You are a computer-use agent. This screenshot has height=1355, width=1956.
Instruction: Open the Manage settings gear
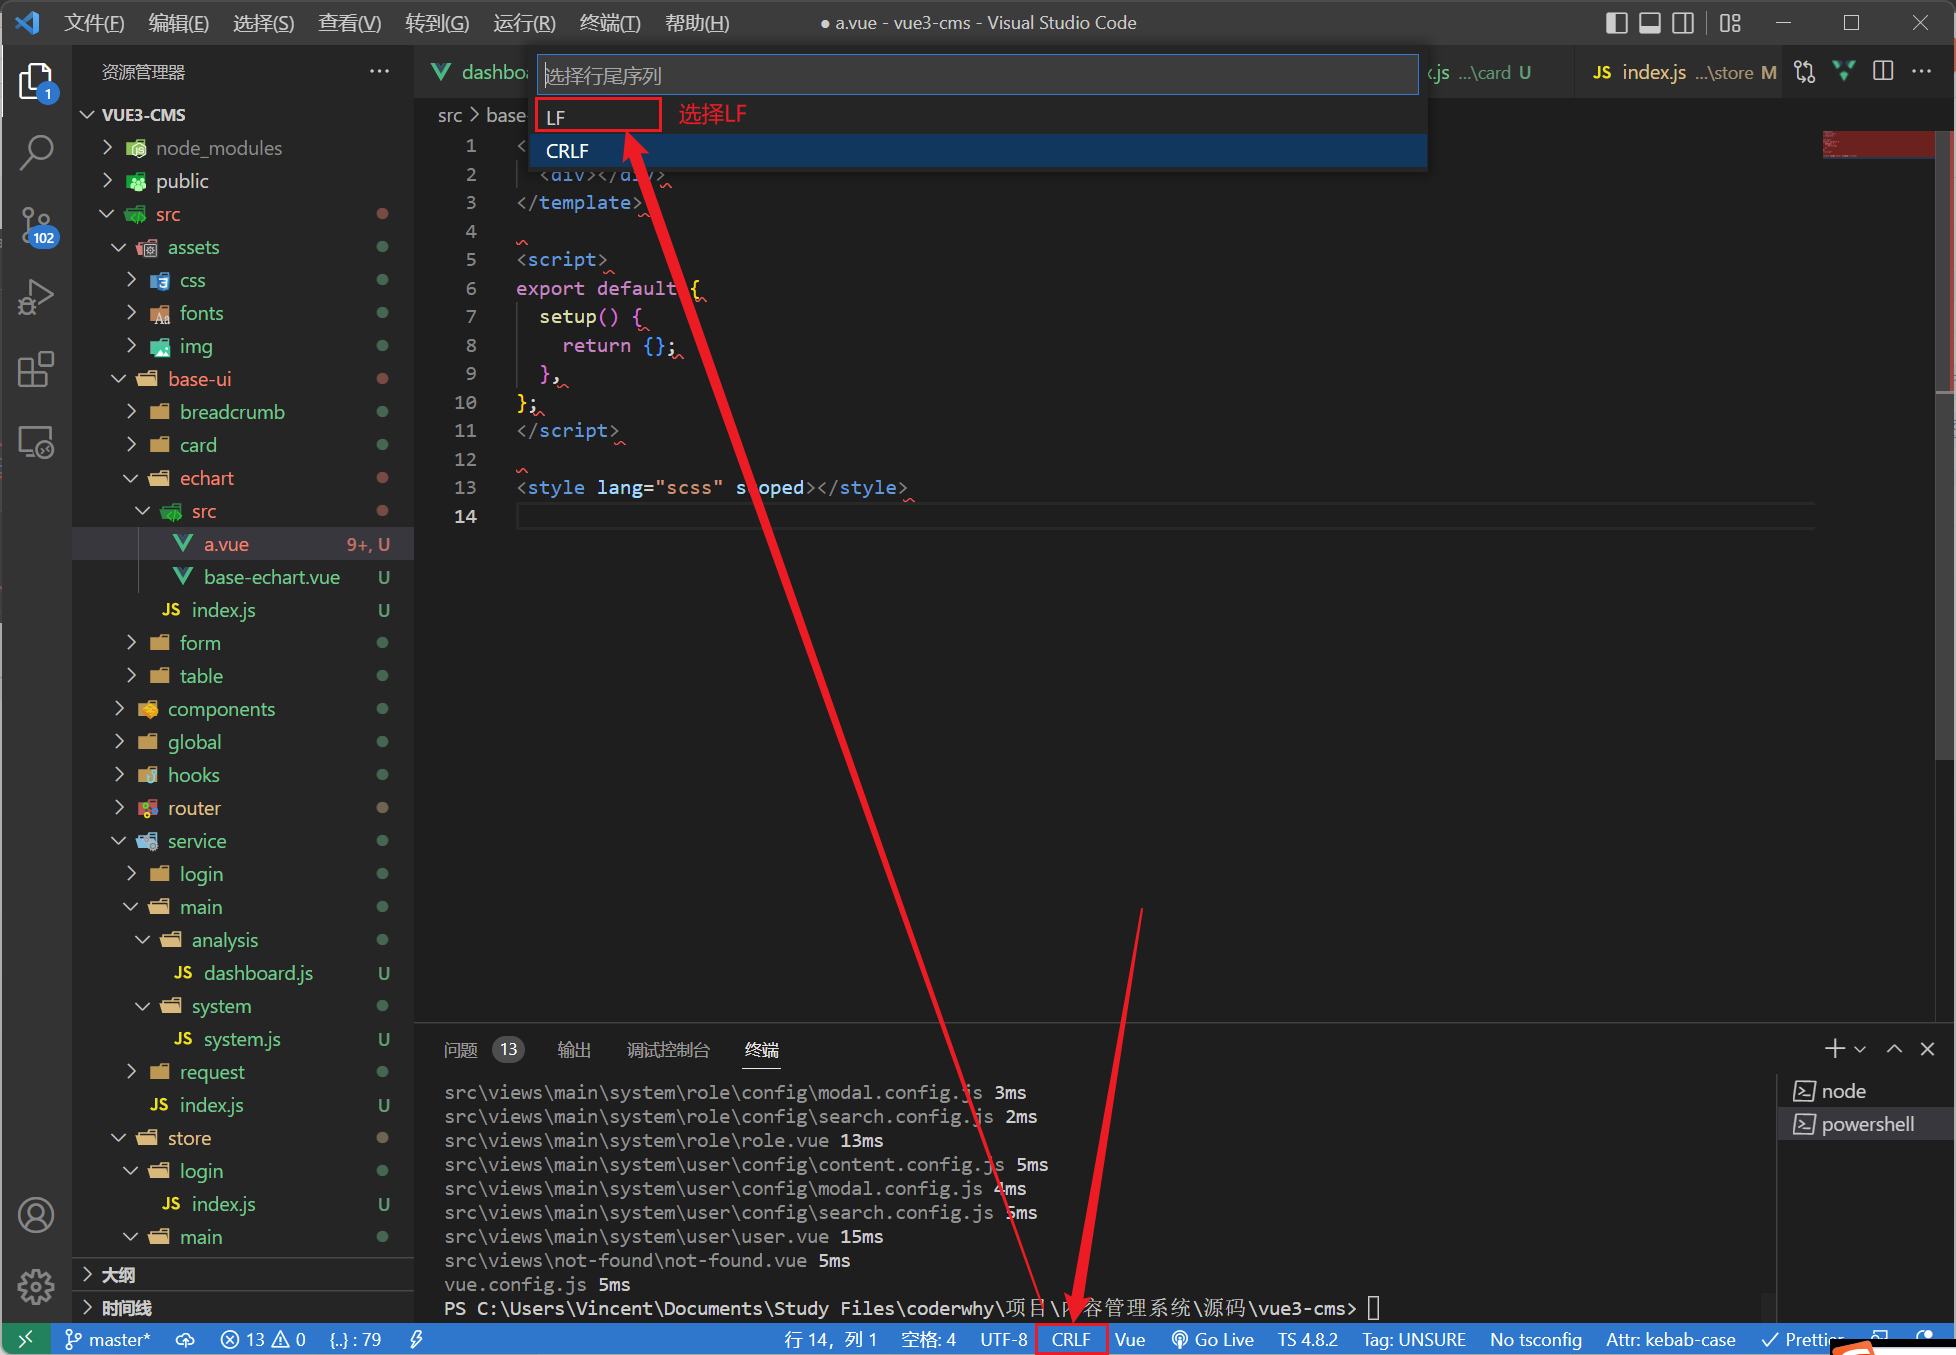(36, 1286)
